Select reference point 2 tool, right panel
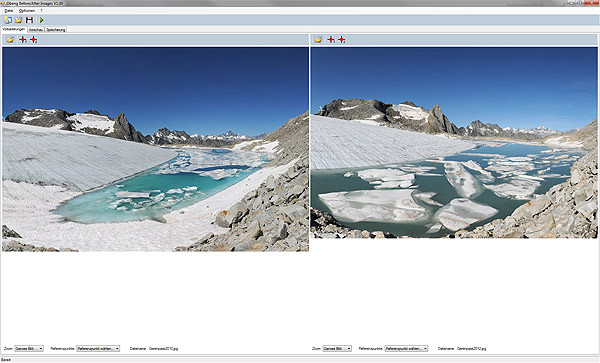This screenshot has width=600, height=363. click(342, 39)
